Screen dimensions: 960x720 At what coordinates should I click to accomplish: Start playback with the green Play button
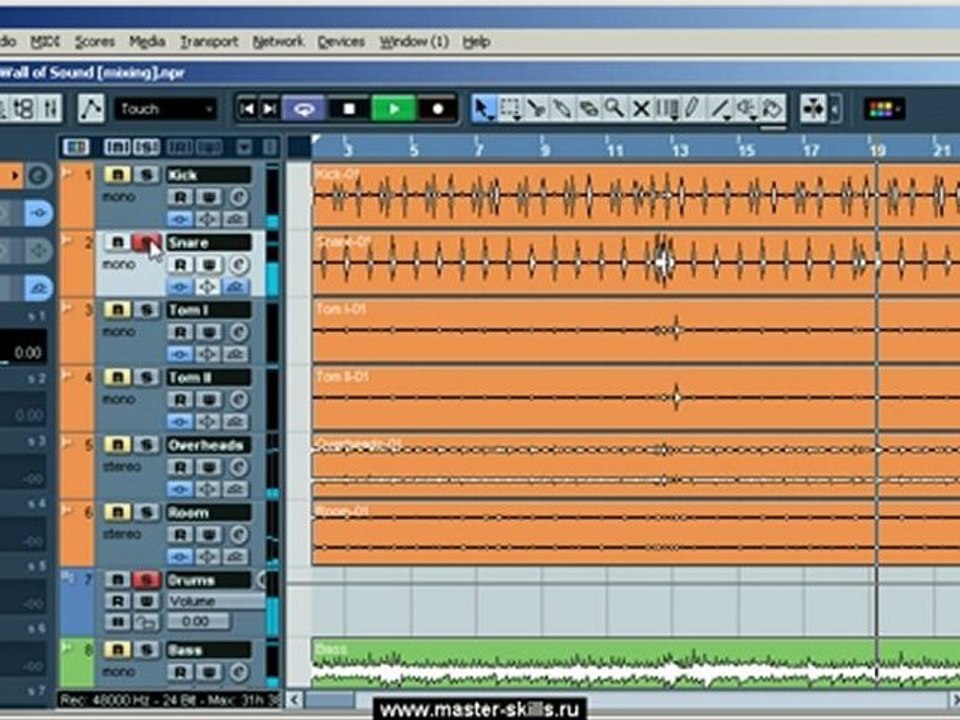pyautogui.click(x=394, y=109)
